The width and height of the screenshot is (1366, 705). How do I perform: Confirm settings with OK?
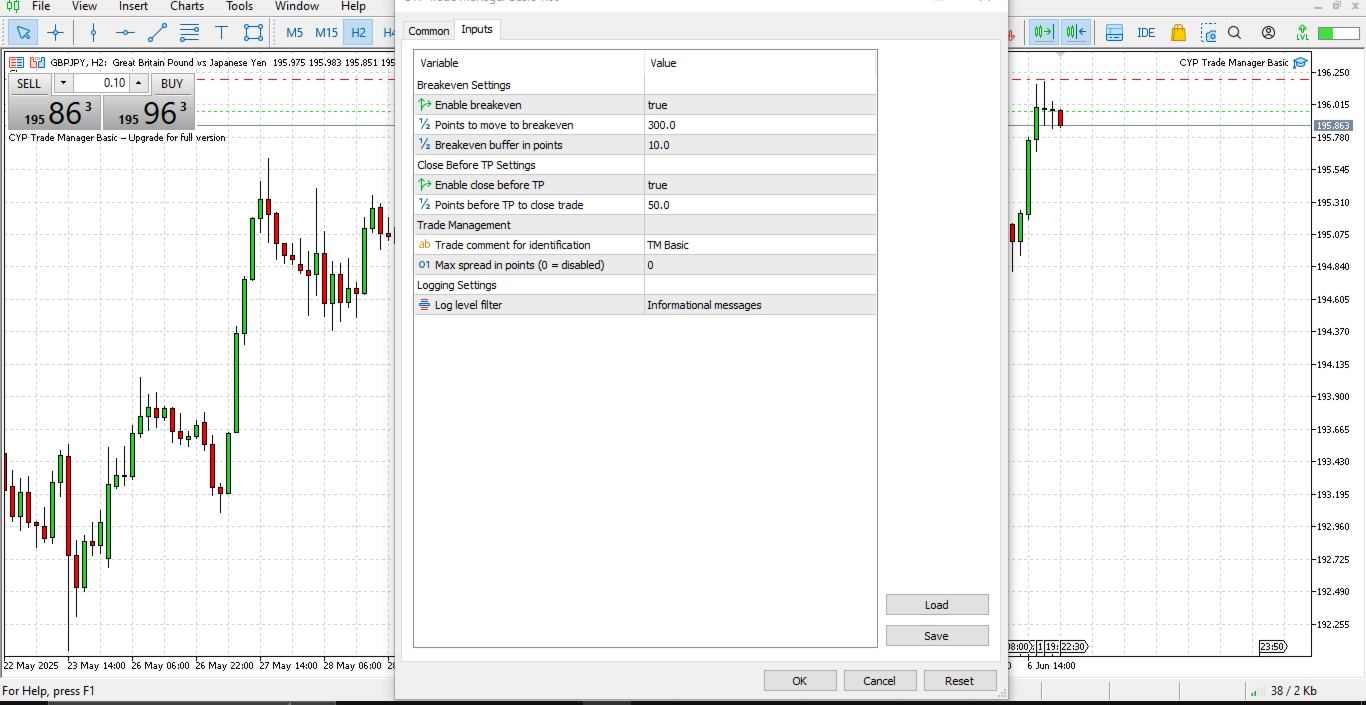(x=800, y=681)
